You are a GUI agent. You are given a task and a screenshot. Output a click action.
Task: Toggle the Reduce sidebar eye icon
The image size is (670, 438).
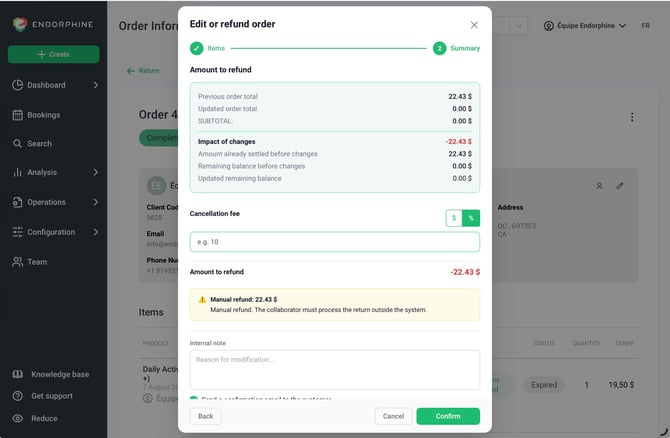pyautogui.click(x=18, y=418)
